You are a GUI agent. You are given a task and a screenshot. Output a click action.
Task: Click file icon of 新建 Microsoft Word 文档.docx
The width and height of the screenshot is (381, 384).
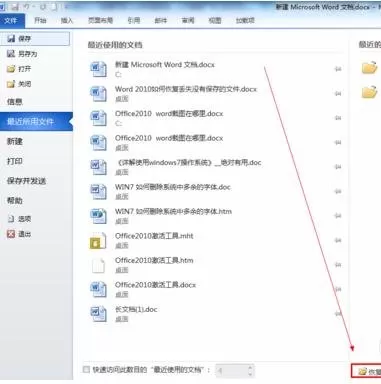pyautogui.click(x=98, y=69)
